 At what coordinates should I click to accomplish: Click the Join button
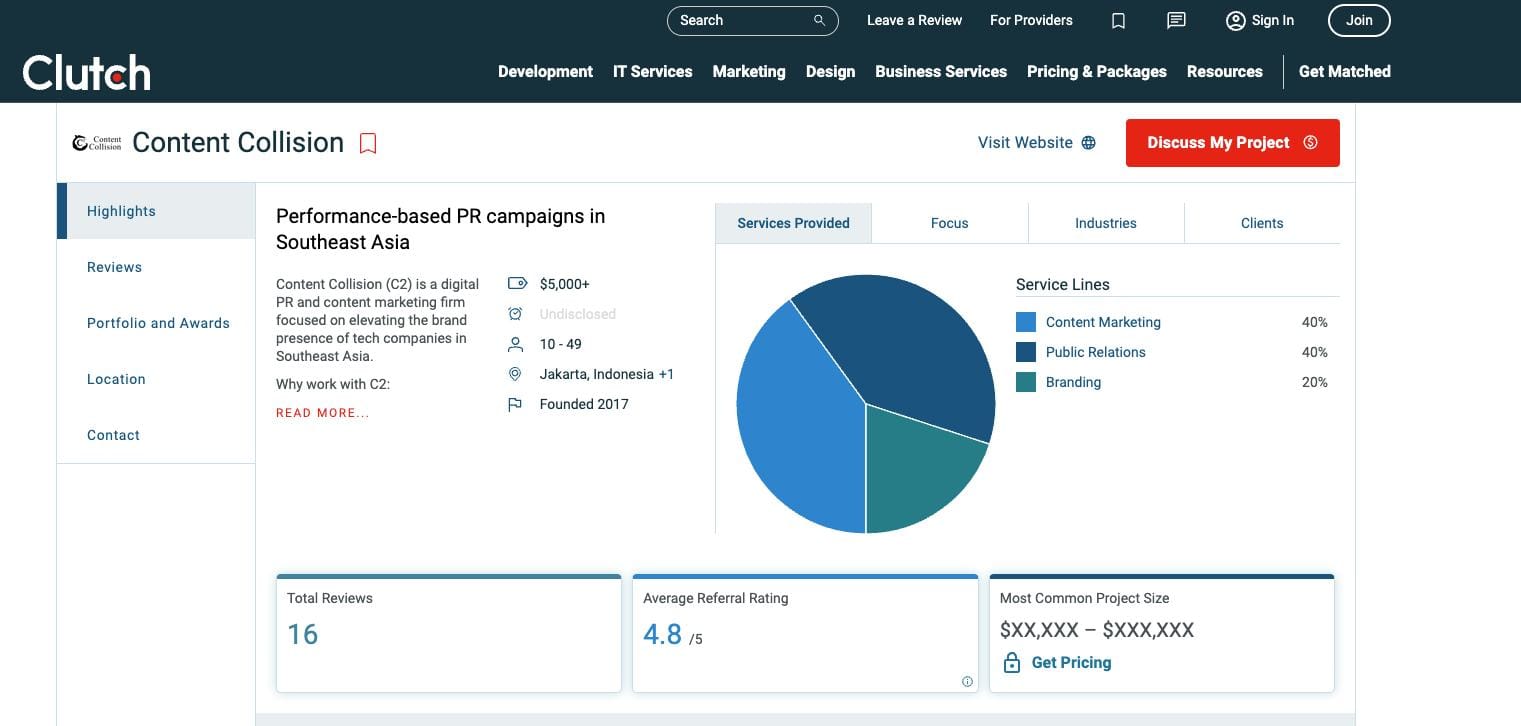point(1359,20)
